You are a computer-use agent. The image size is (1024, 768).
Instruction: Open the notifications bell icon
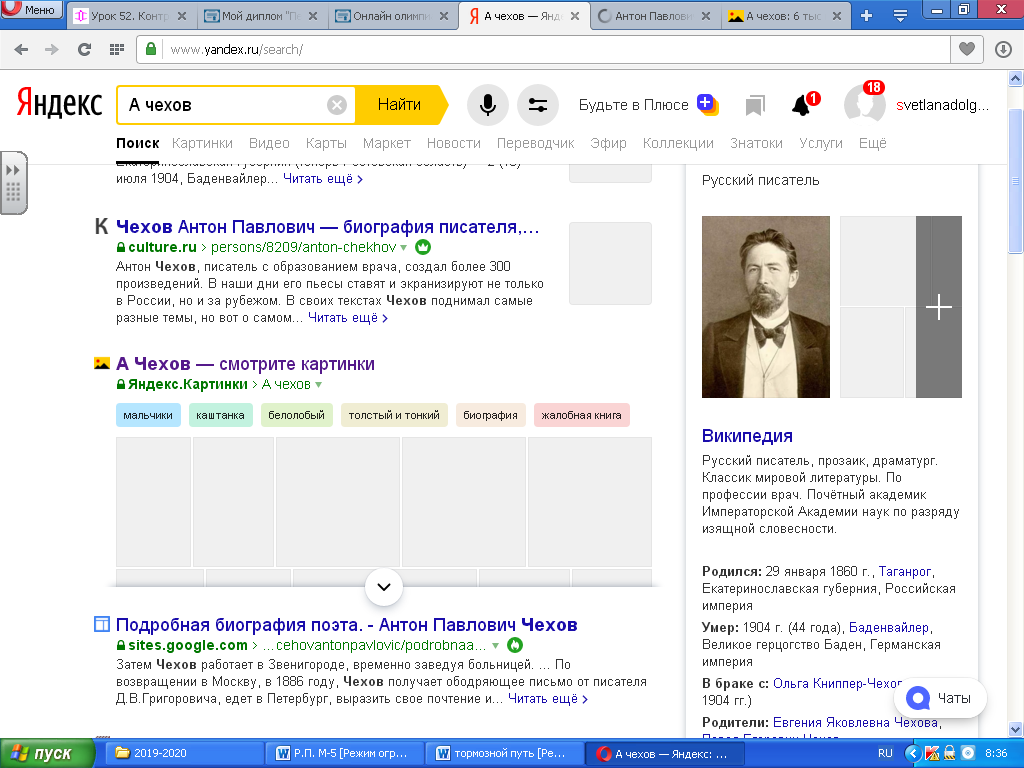click(x=801, y=105)
